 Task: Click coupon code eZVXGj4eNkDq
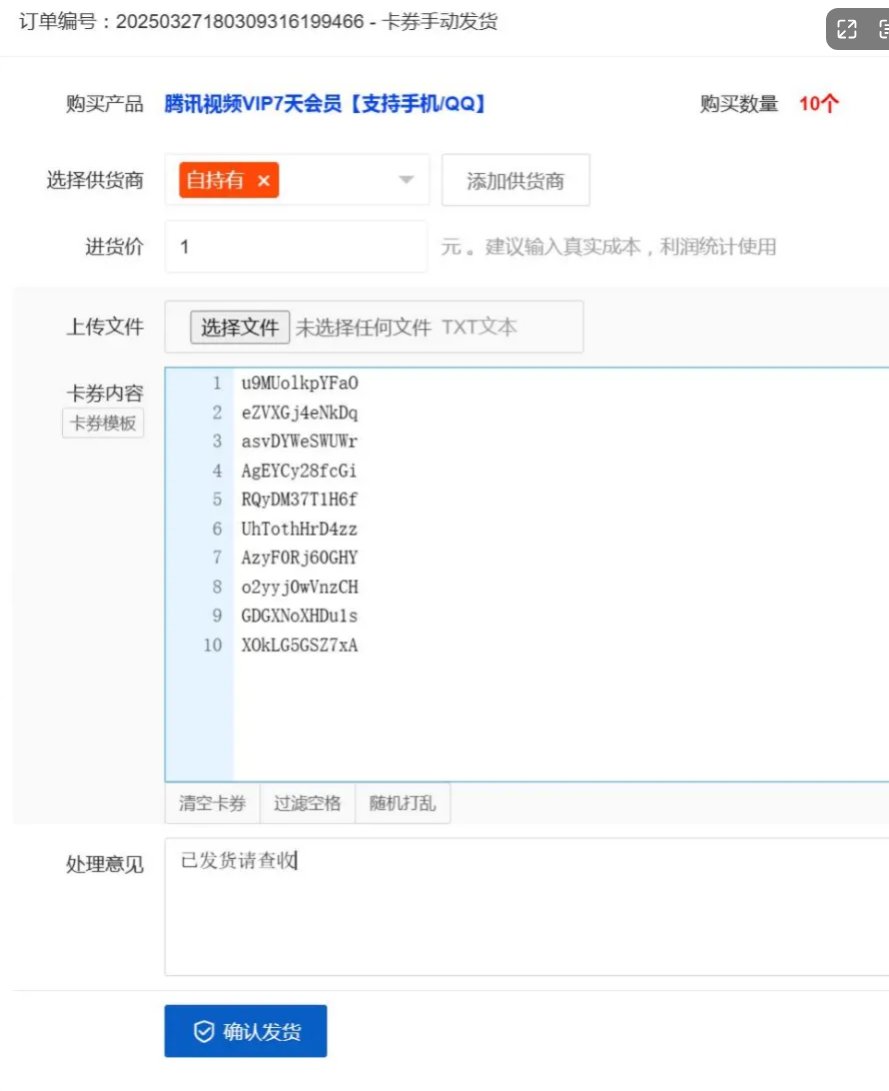pos(300,413)
